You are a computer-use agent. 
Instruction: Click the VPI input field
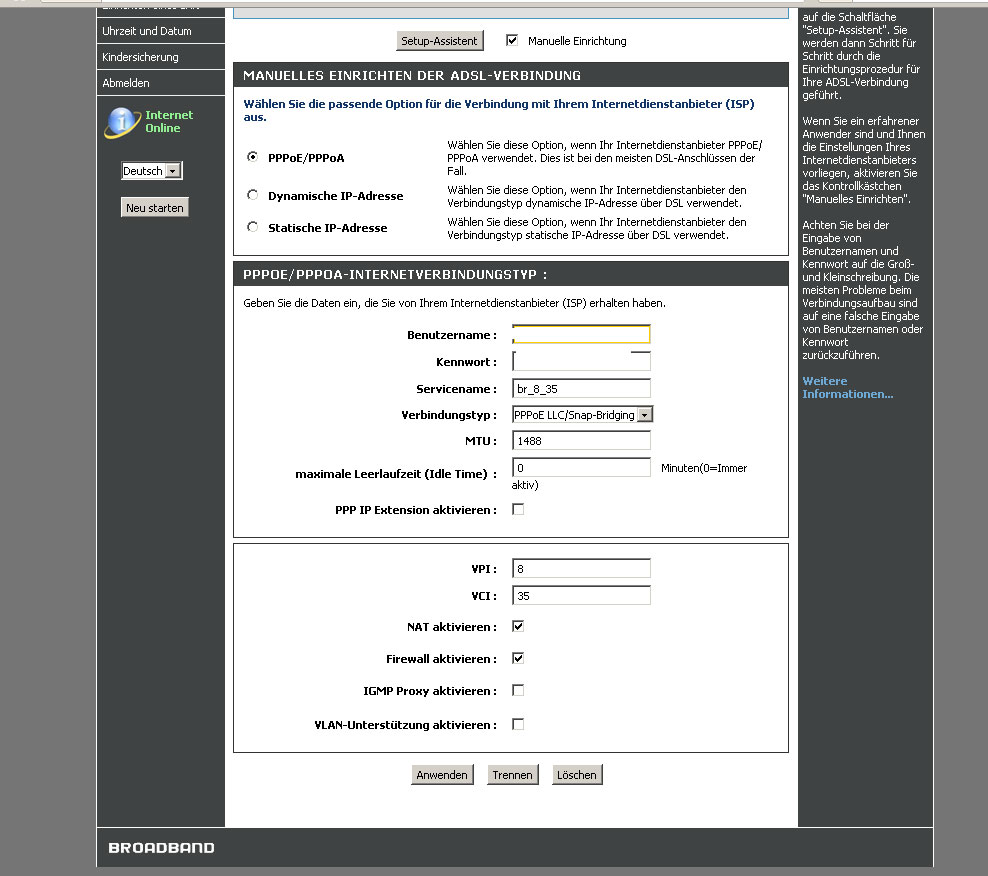point(581,569)
